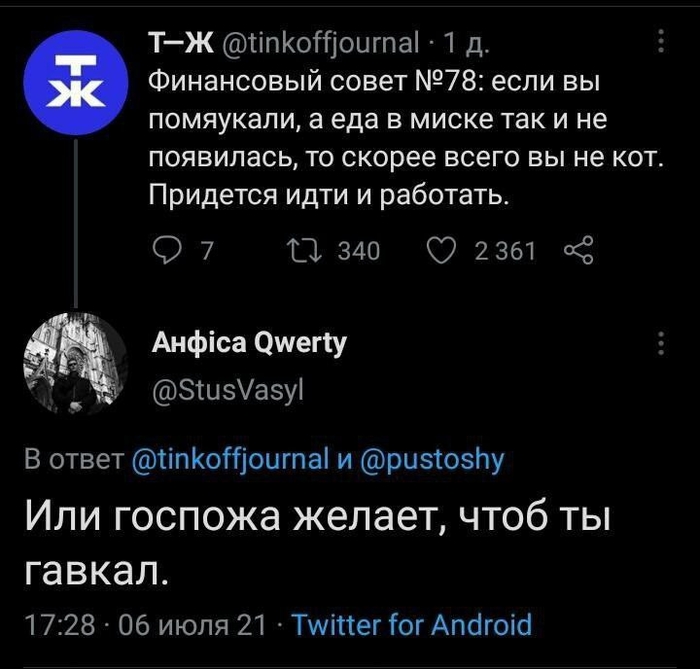Click the Анфіса Qwerty display name
This screenshot has height=669, width=700.
(x=248, y=343)
